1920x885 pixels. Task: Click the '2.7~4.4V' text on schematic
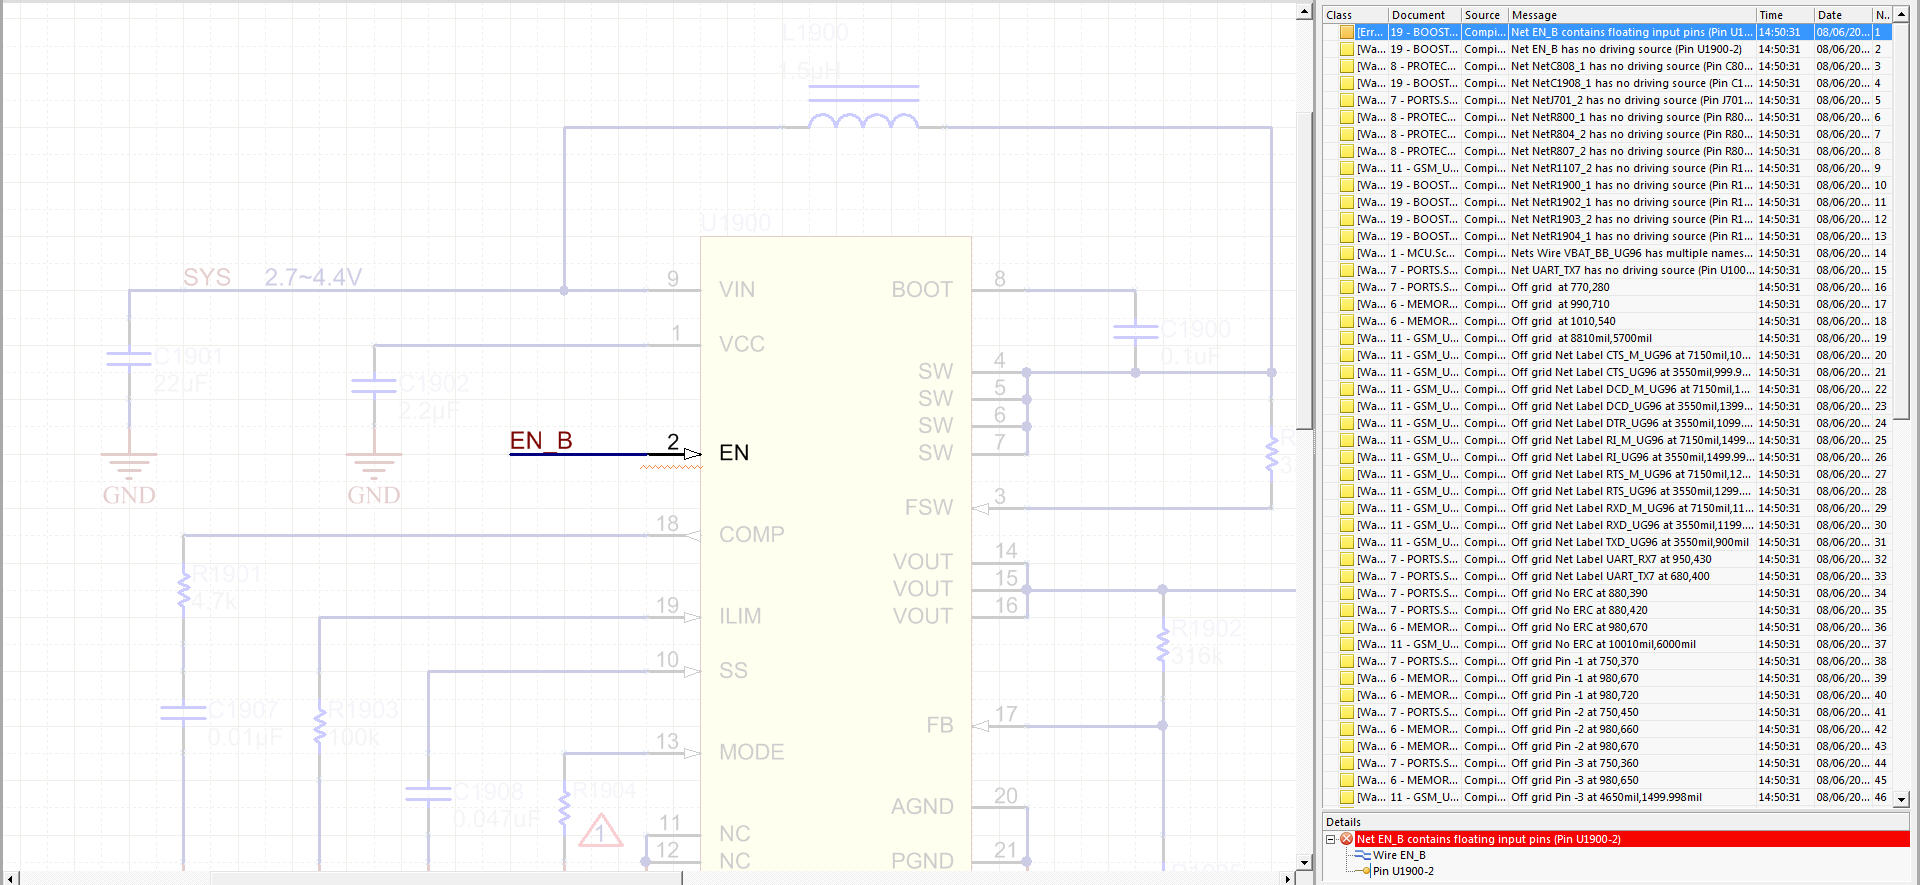tap(313, 277)
